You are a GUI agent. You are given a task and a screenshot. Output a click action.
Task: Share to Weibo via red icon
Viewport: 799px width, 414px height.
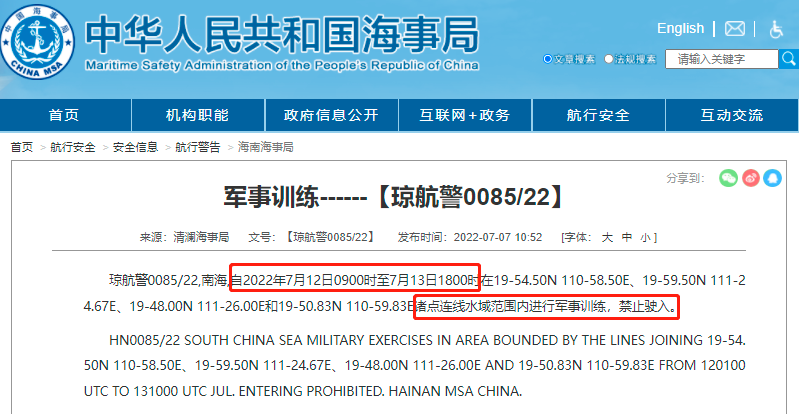pos(751,178)
